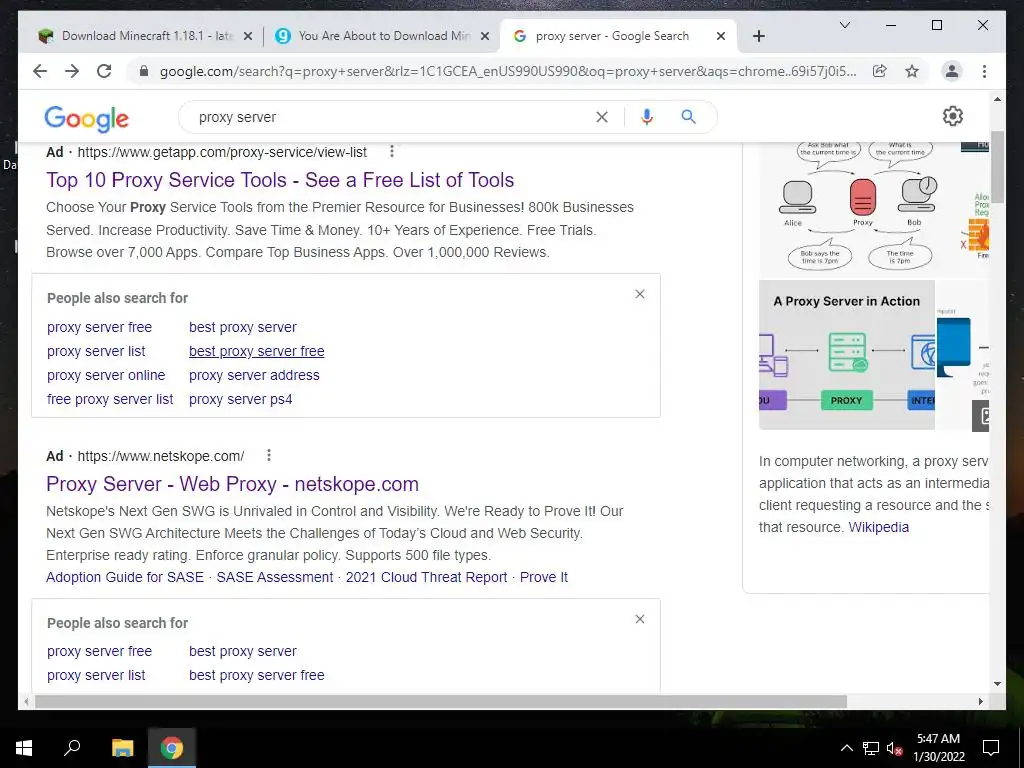Open A Proxy Server in Action image
Viewport: 1024px width, 768px height.
[x=846, y=355]
